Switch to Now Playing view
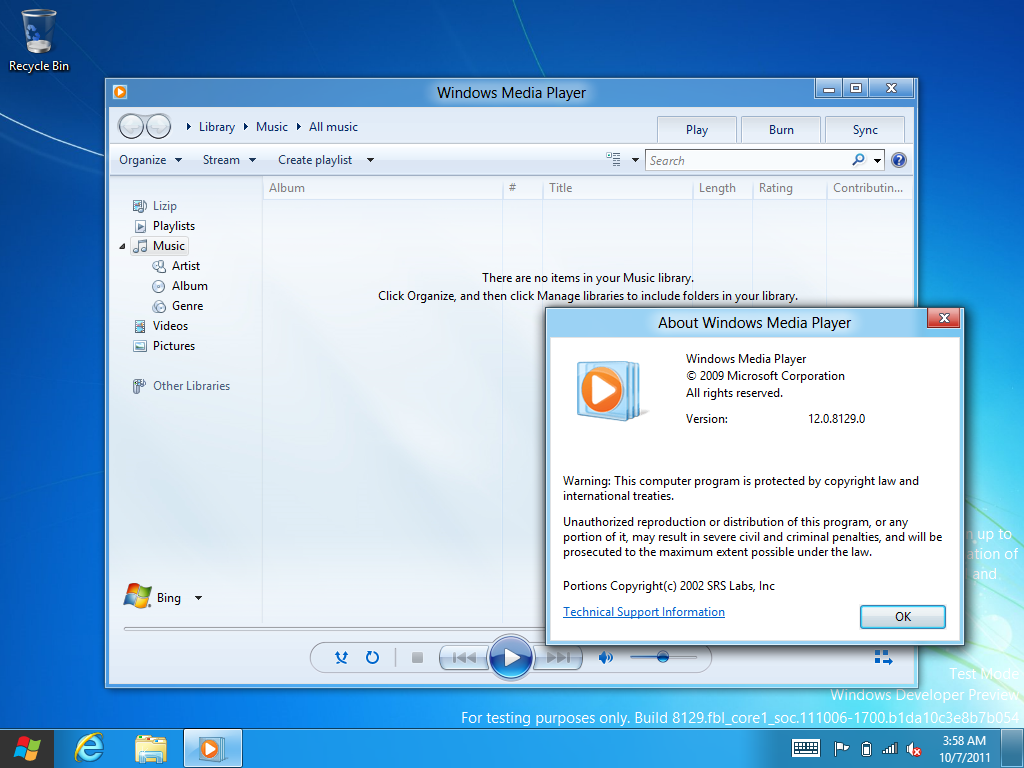The width and height of the screenshot is (1024, 768). [x=883, y=657]
